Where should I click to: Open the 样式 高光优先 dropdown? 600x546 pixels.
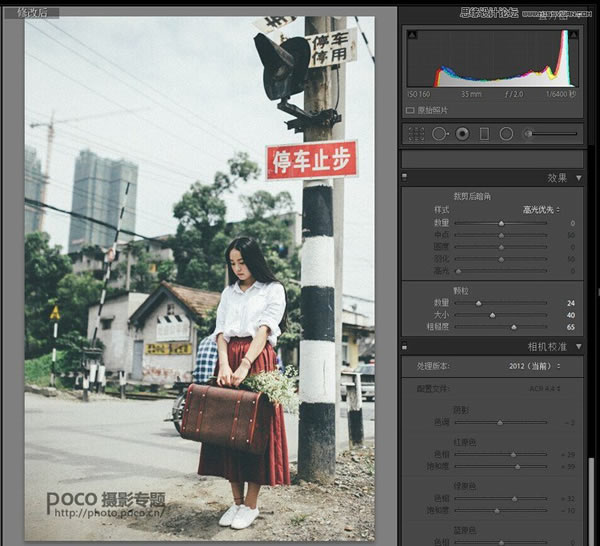[x=541, y=210]
